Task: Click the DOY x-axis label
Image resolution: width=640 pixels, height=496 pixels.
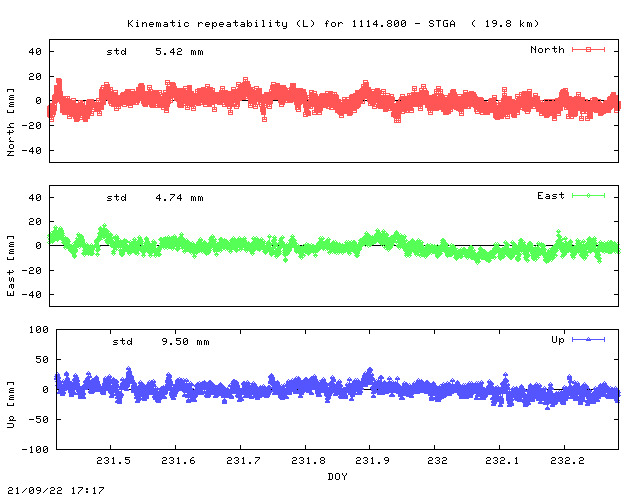Action: tap(337, 477)
